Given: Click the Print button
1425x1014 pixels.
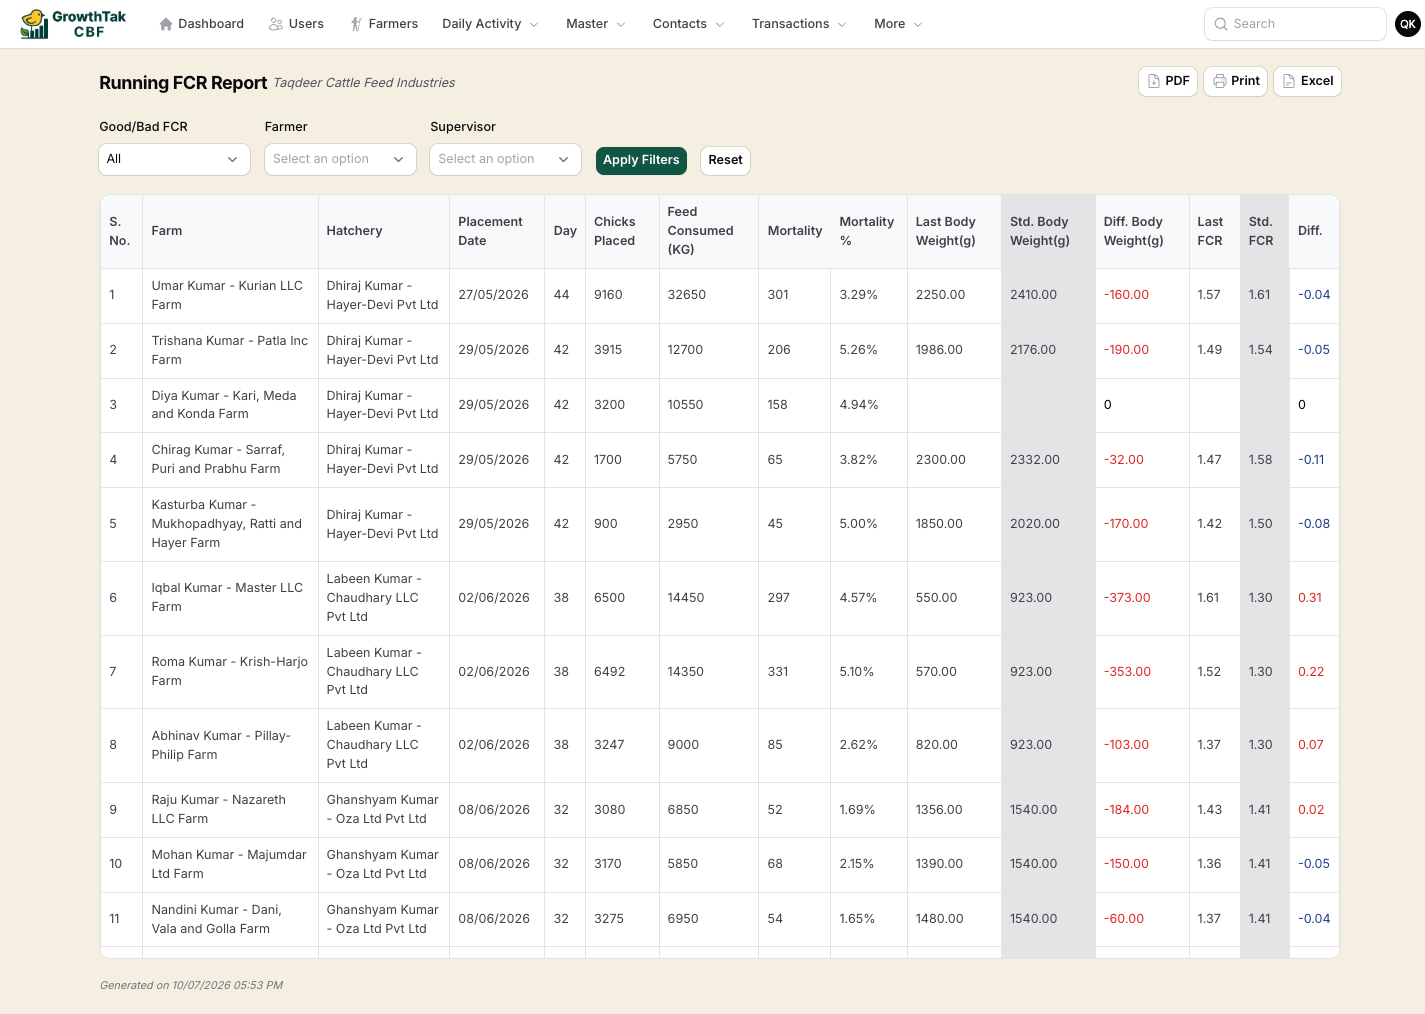Looking at the screenshot, I should click(1236, 81).
